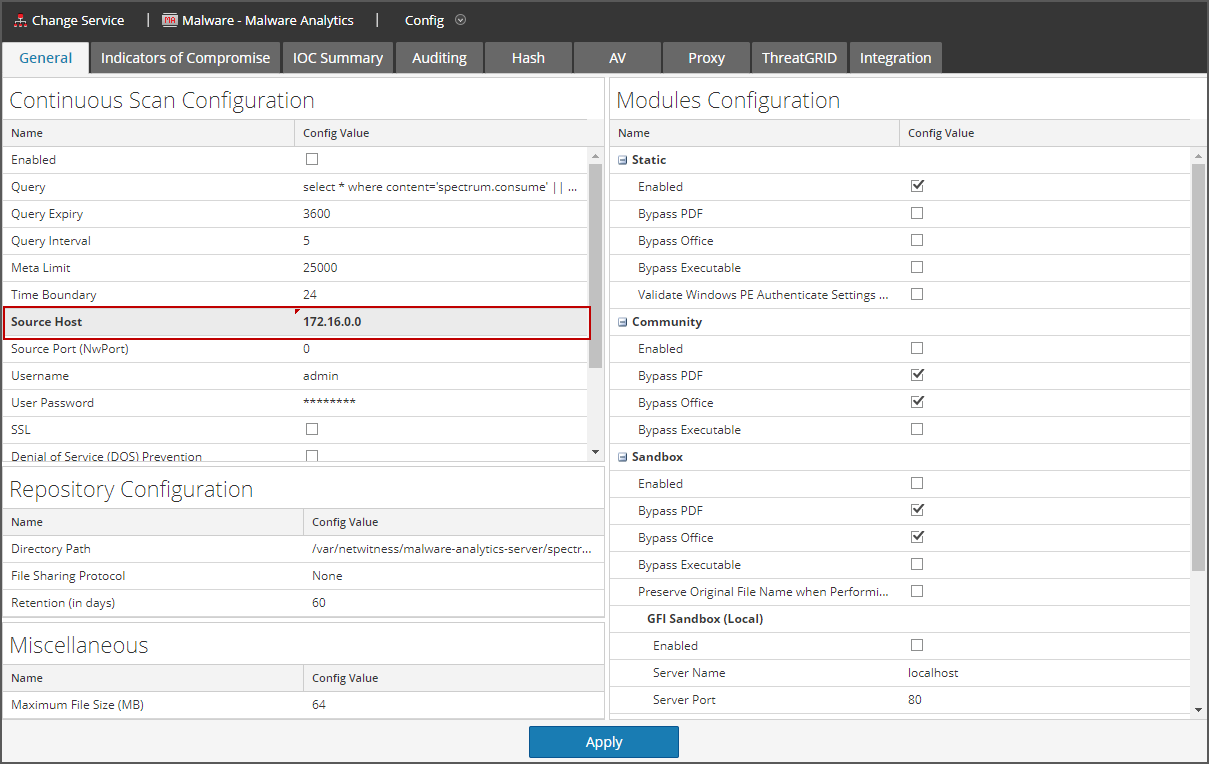Click the Source Host value field
Image resolution: width=1209 pixels, height=764 pixels.
tap(440, 322)
